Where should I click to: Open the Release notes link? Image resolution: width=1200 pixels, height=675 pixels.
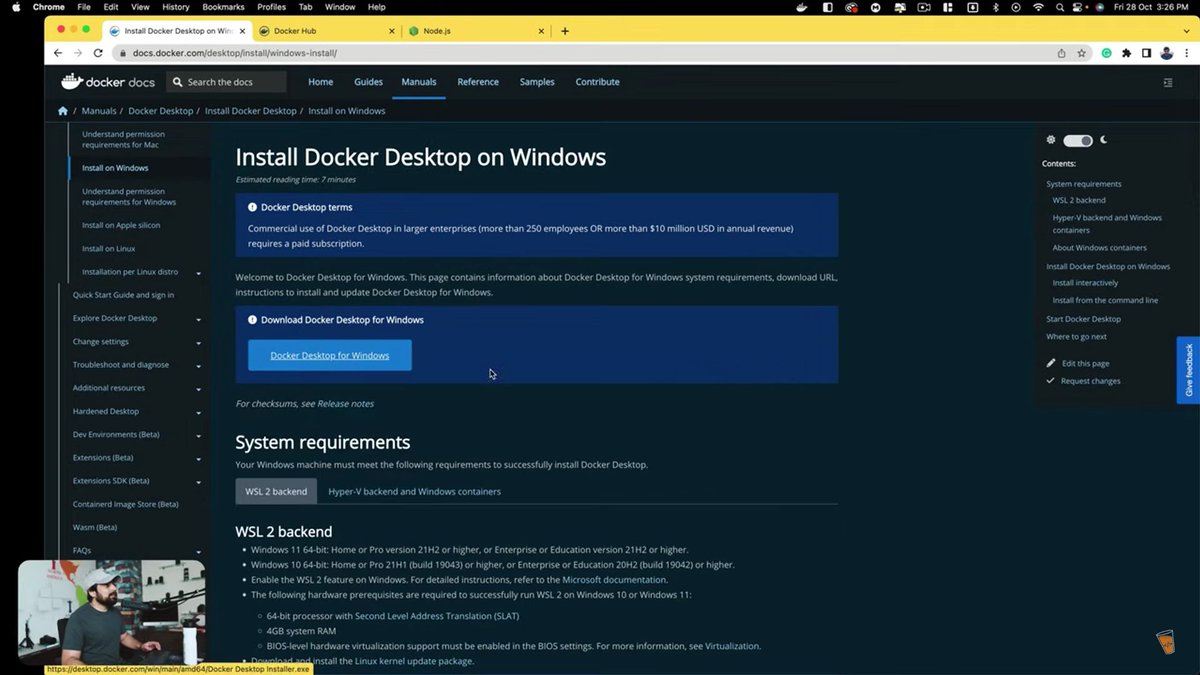[x=345, y=404]
